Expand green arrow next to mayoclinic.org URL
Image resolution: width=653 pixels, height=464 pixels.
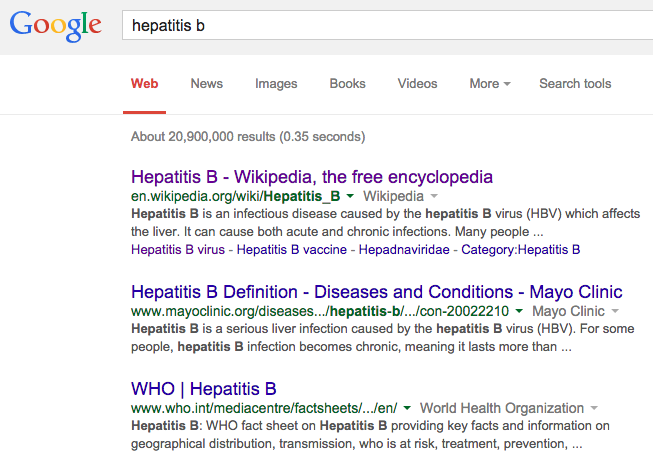coord(519,311)
